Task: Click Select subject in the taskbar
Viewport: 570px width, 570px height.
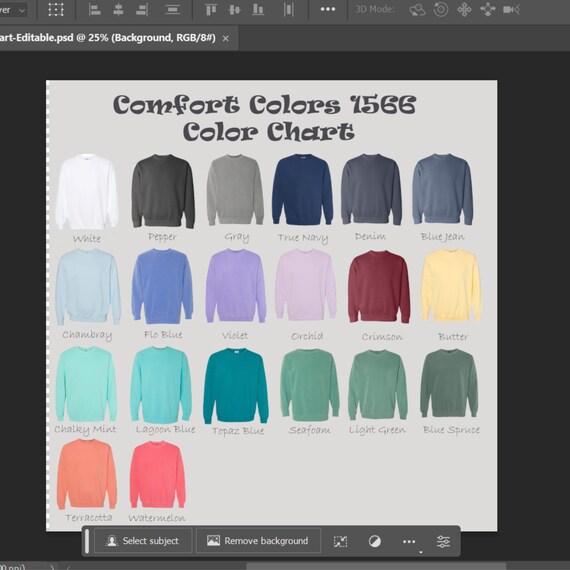Action: [143, 541]
